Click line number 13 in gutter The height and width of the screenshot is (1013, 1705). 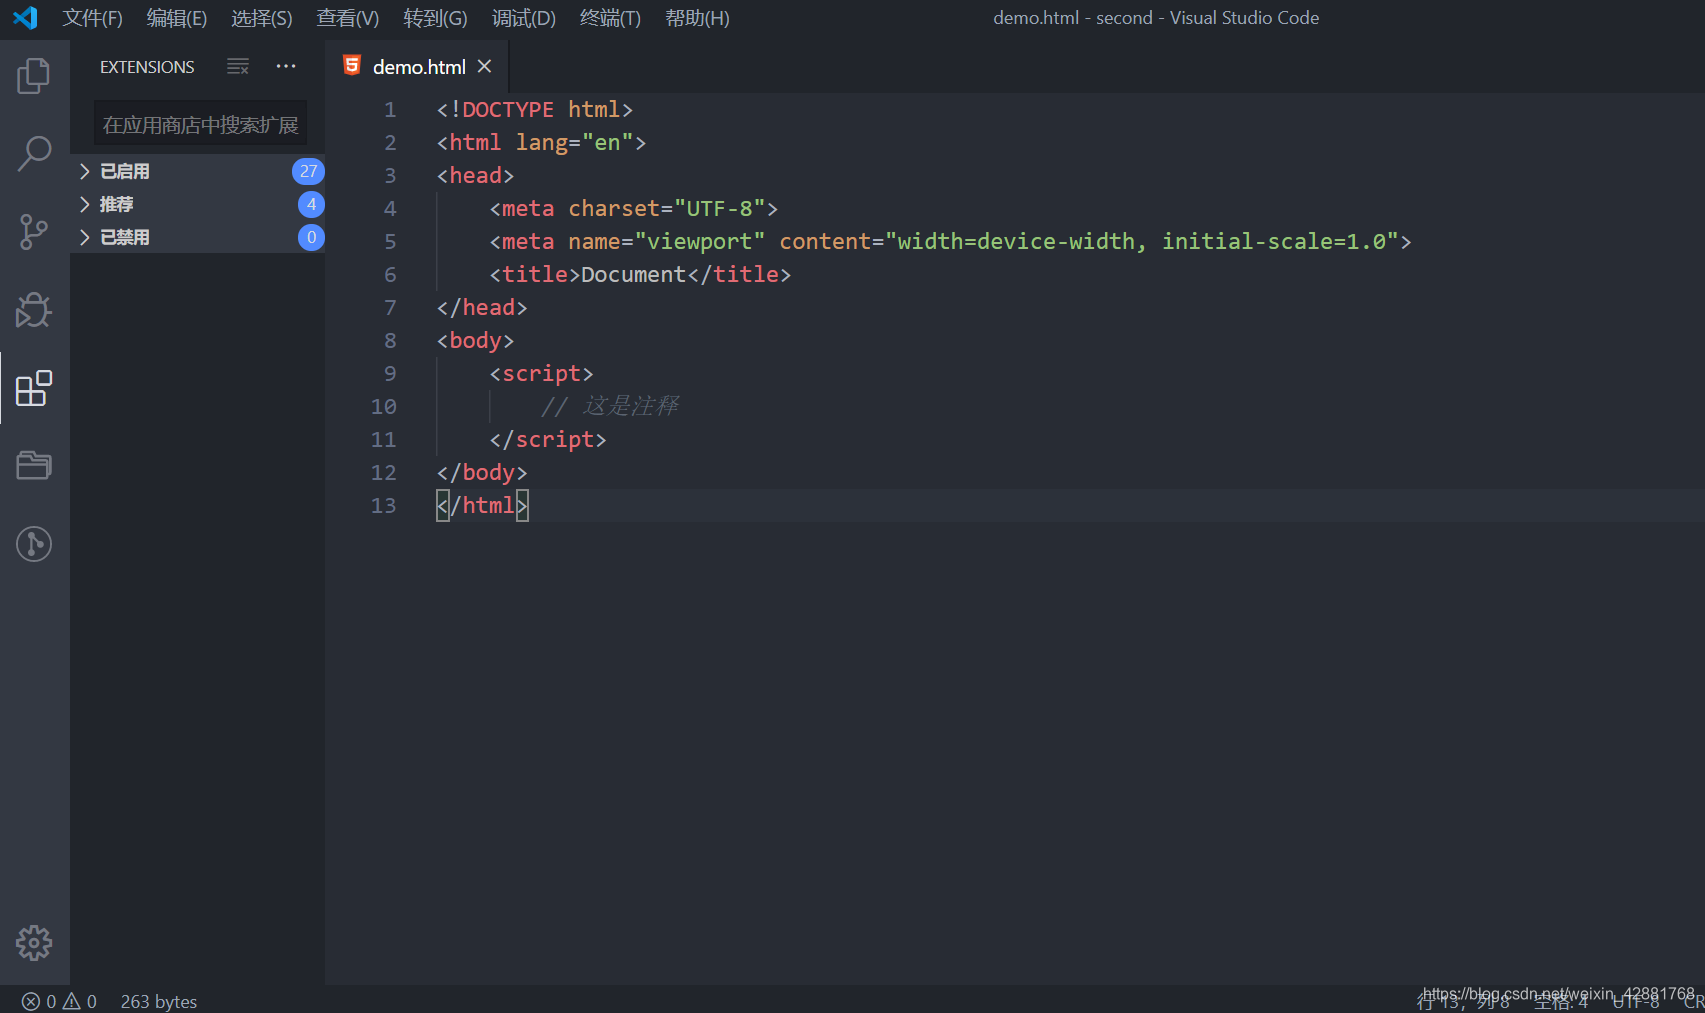(x=384, y=506)
